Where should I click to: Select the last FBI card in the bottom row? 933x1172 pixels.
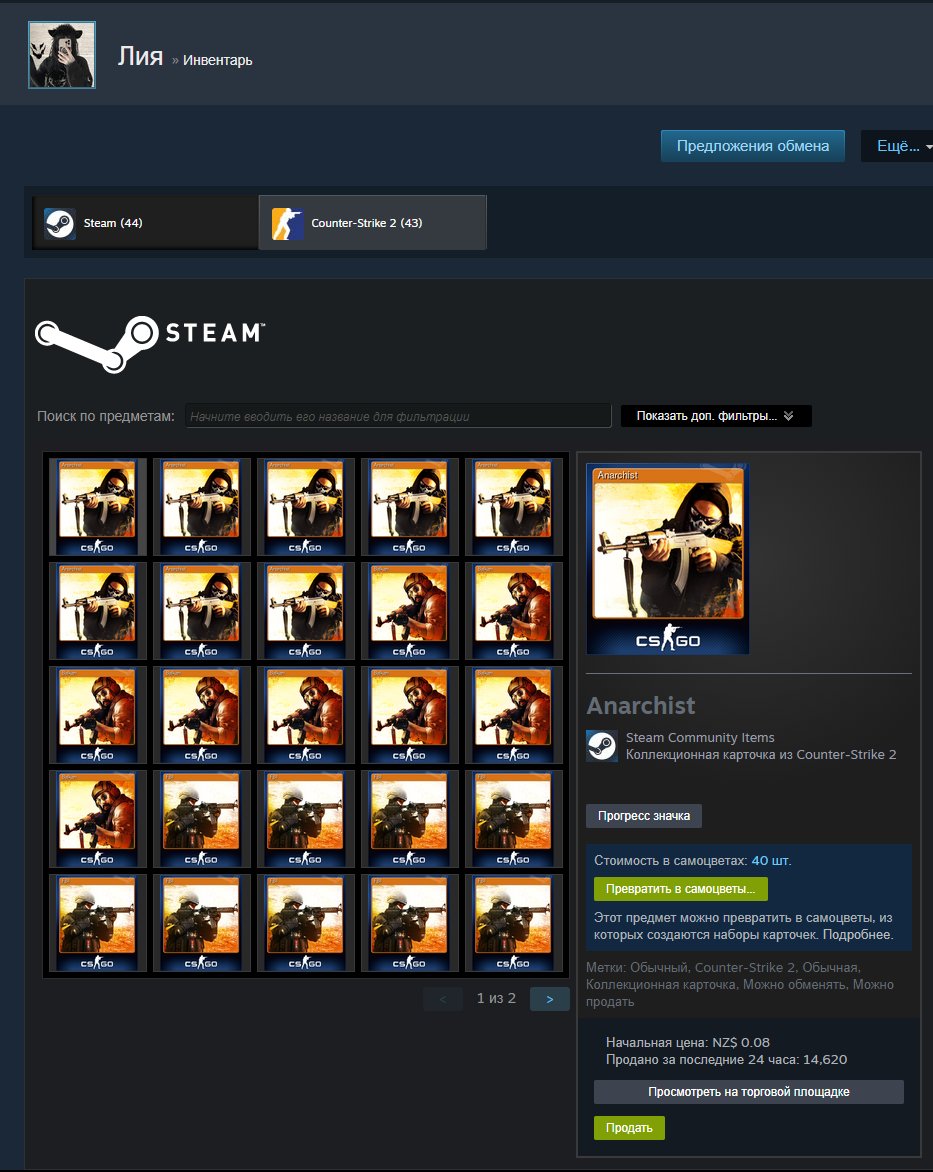pos(513,922)
